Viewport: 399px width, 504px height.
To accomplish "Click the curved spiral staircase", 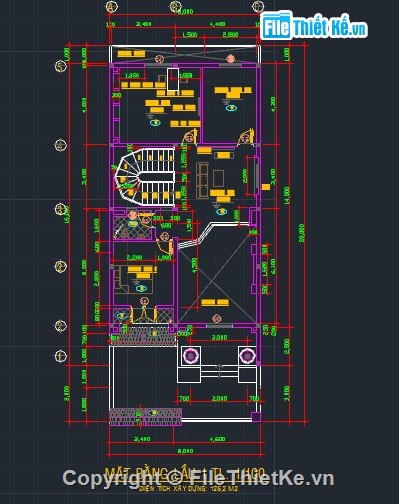I will (144, 177).
